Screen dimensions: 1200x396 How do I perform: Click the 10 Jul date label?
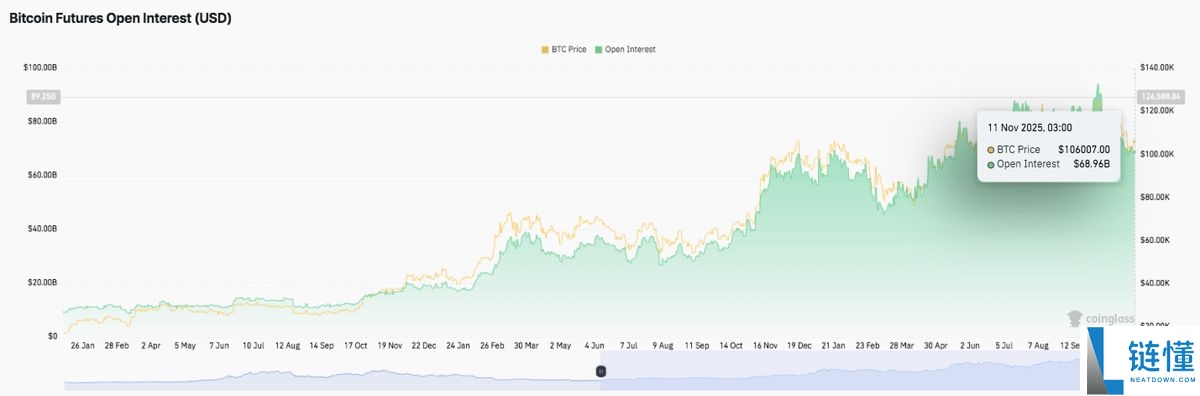[x=253, y=345]
